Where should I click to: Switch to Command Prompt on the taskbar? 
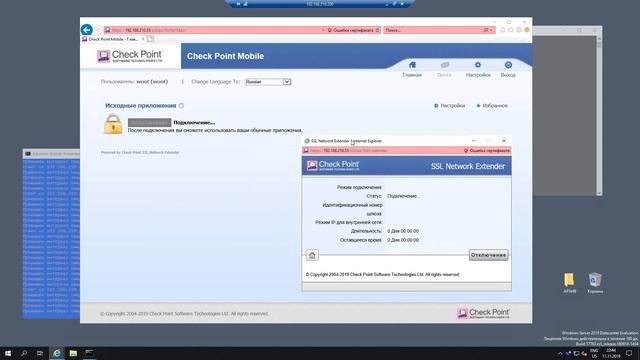[89, 353]
